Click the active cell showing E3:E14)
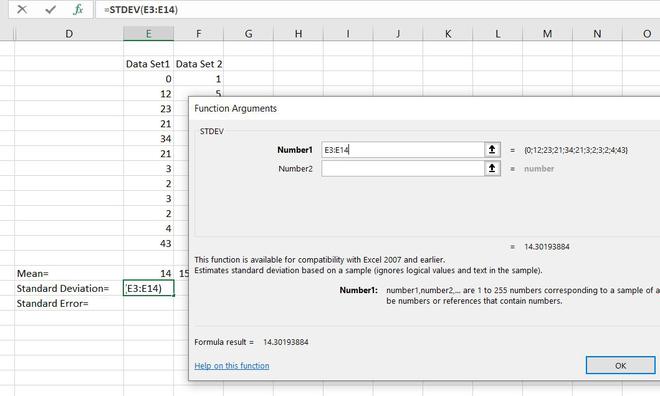 (148, 288)
